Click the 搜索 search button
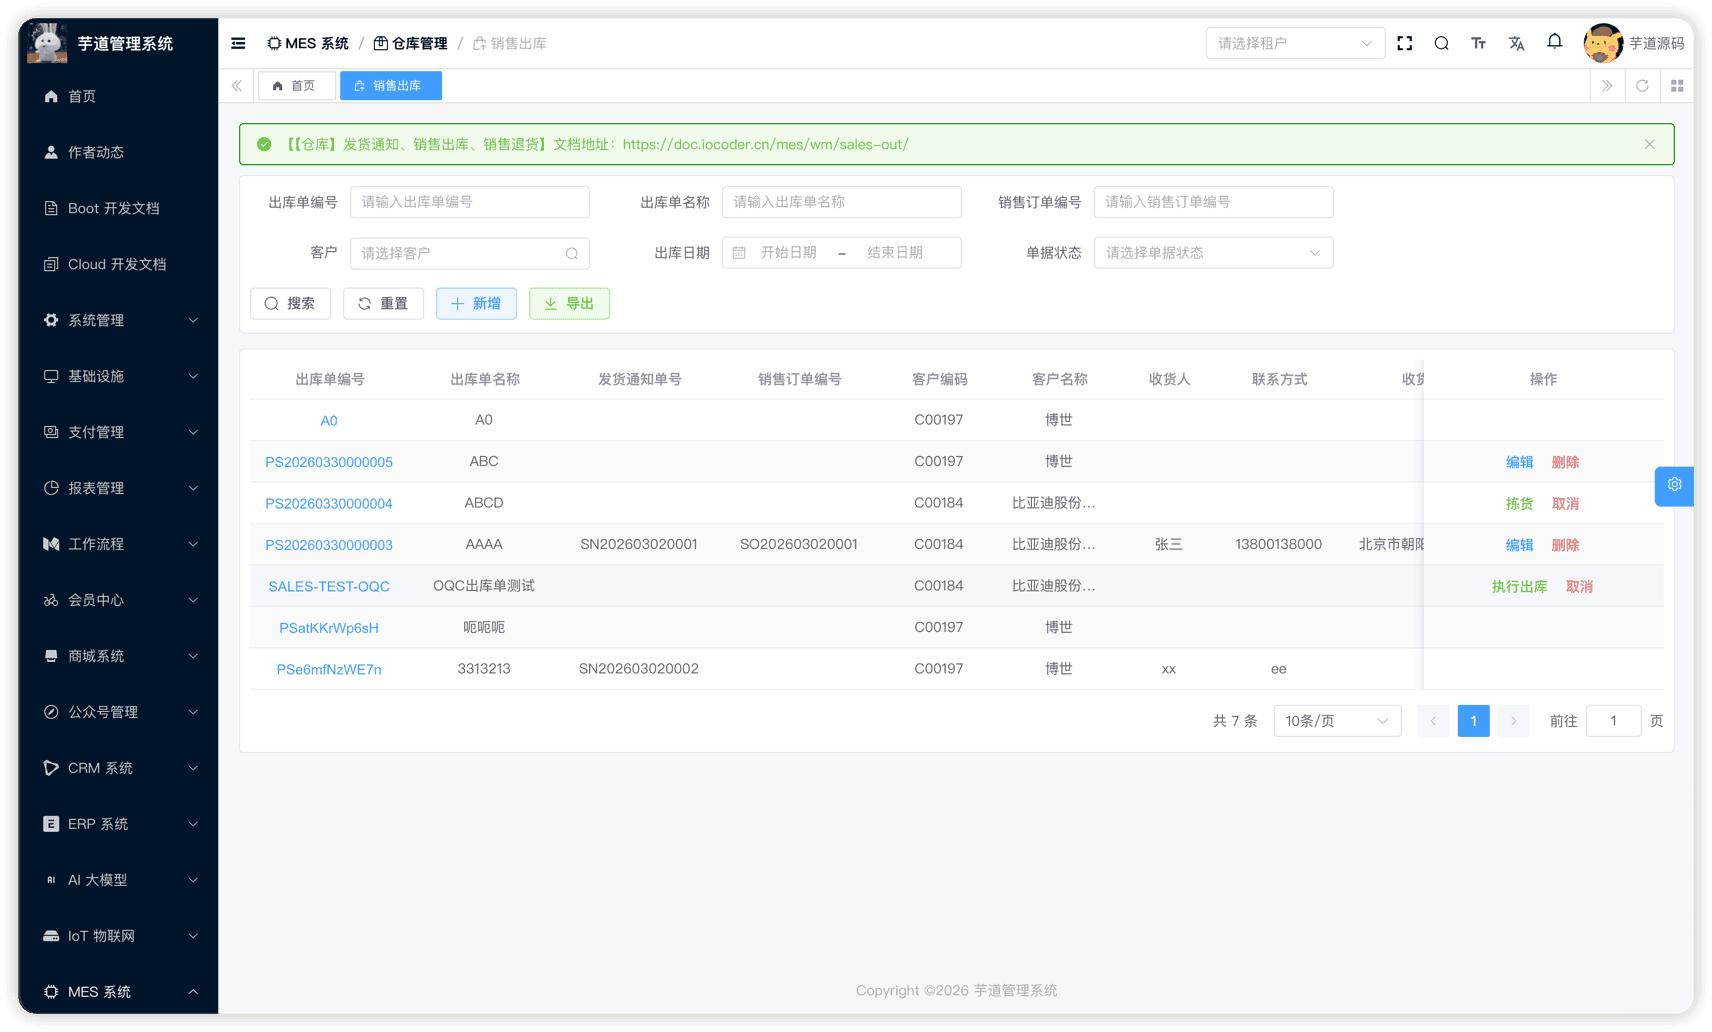The image size is (1712, 1032). coord(290,303)
